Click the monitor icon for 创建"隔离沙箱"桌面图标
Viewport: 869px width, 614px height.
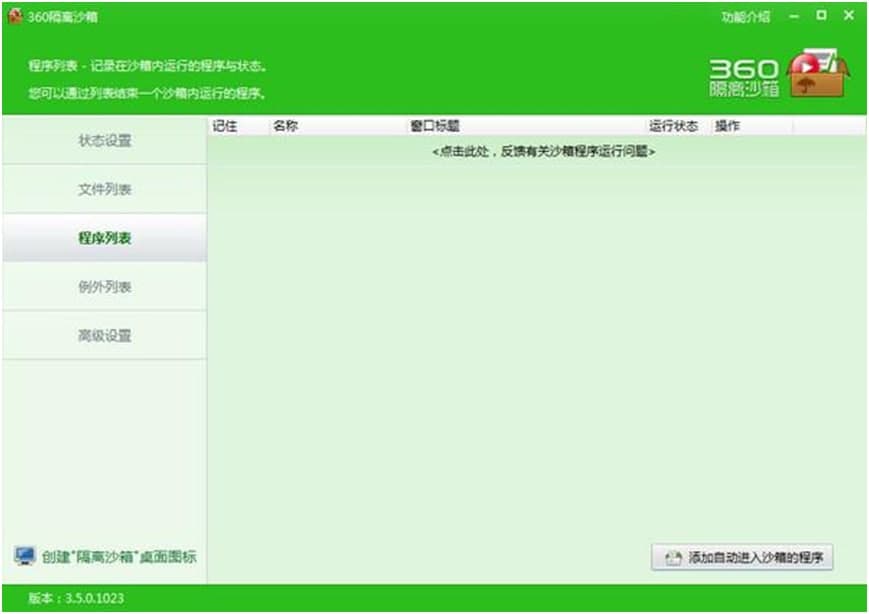tap(25, 556)
